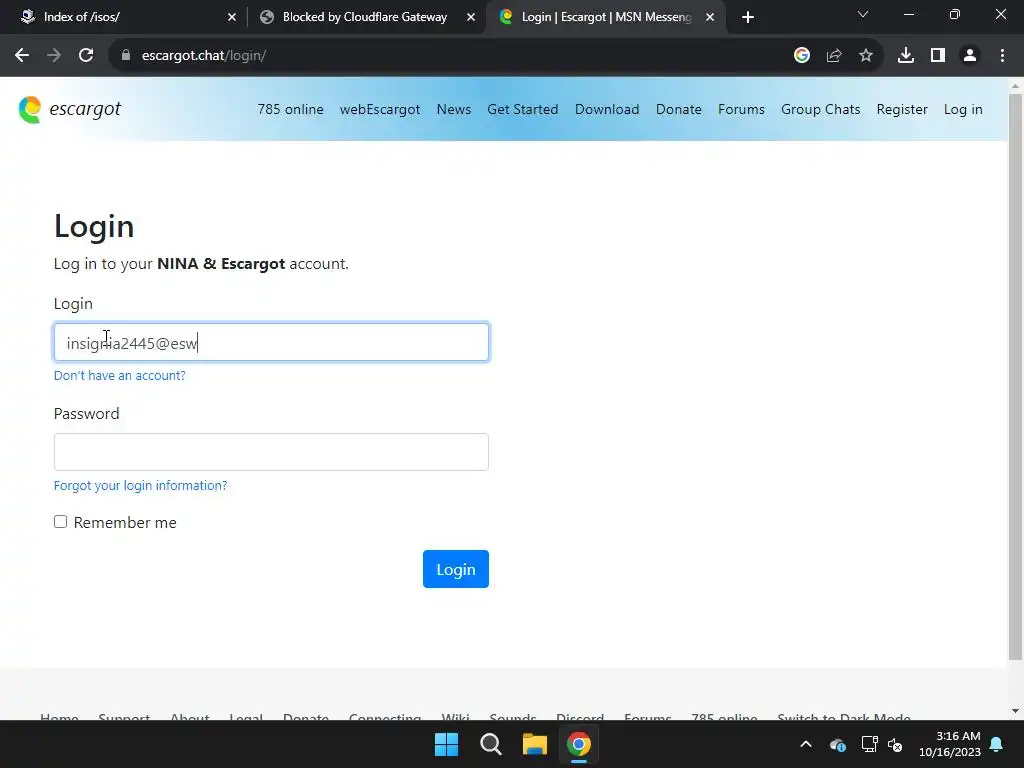Focus the Login email field
The image size is (1024, 768).
point(271,342)
